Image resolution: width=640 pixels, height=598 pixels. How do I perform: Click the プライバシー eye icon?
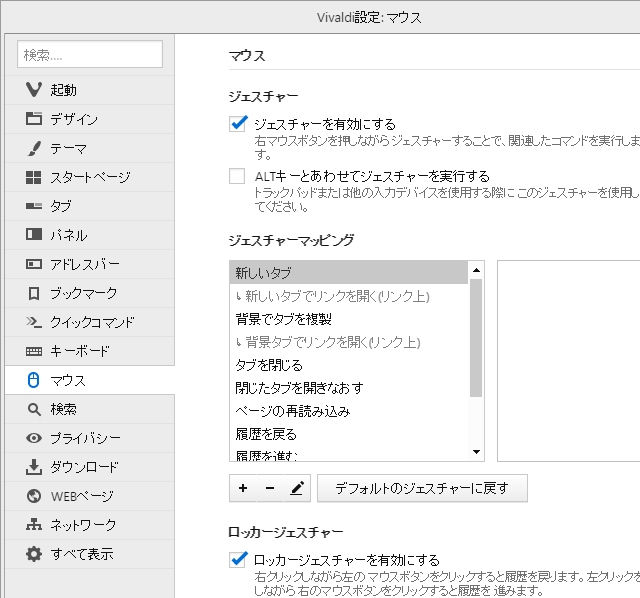(33, 438)
